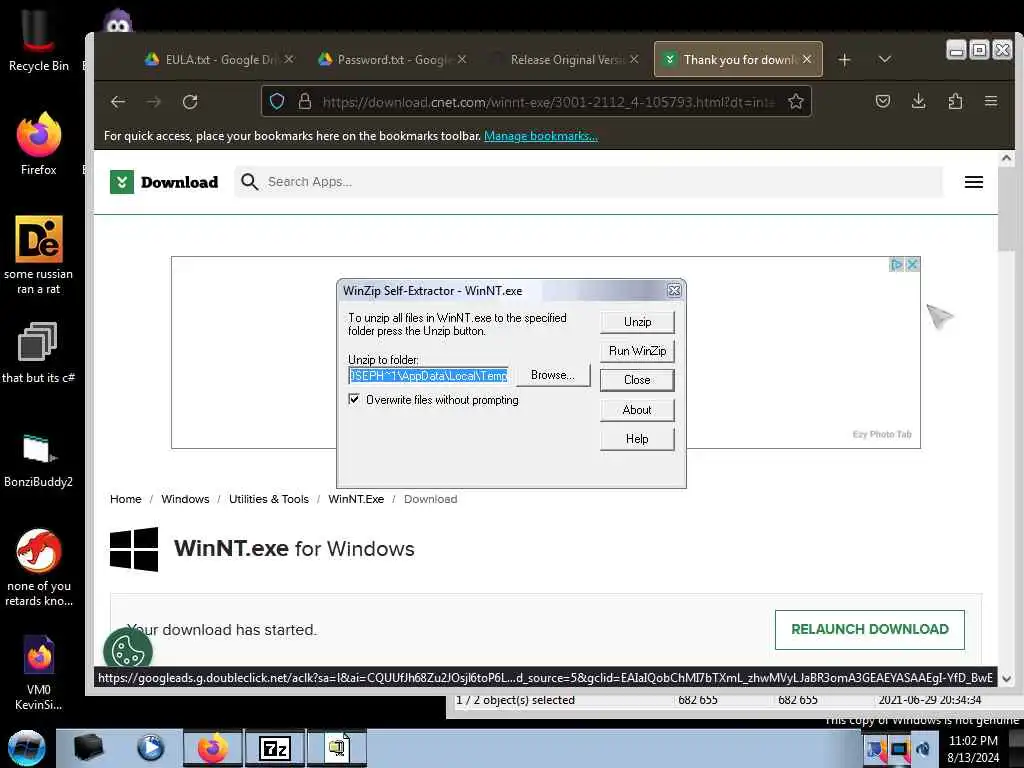Click the page vertical scrollbar thumb

(x=1006, y=209)
